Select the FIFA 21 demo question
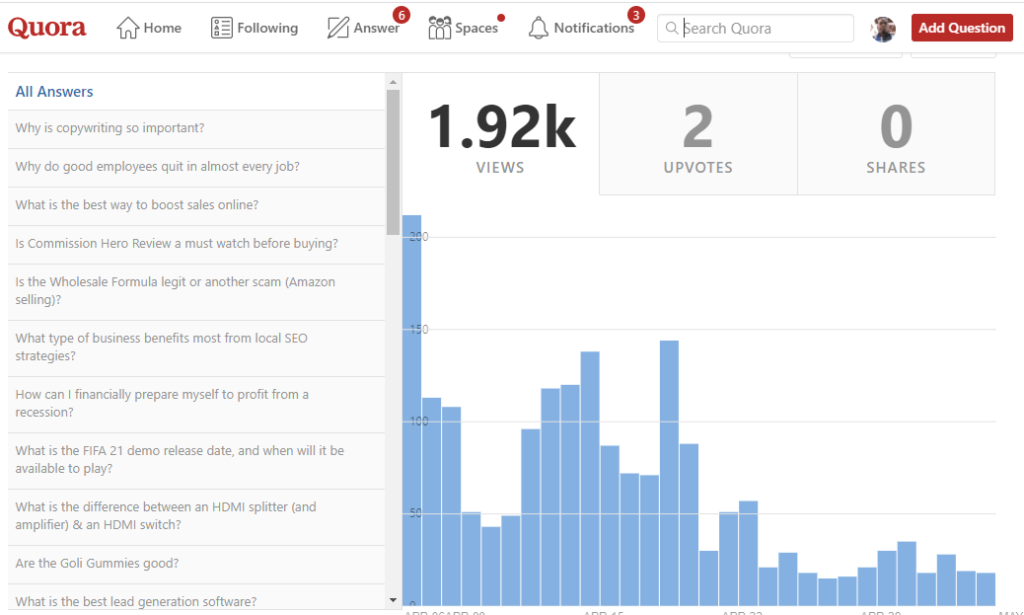The width and height of the screenshot is (1024, 615). [x=196, y=460]
